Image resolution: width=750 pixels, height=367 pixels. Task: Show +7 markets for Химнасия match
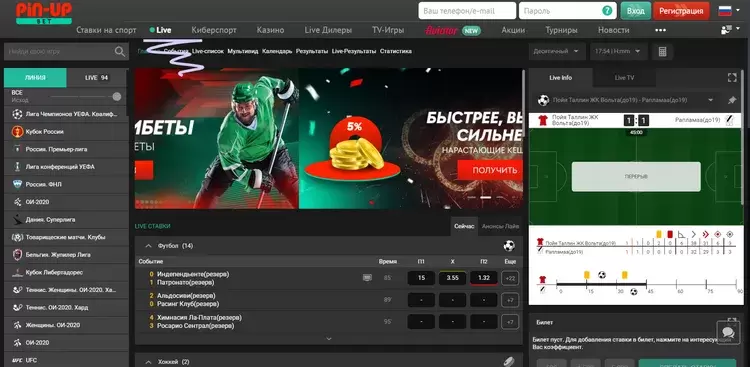pos(510,322)
